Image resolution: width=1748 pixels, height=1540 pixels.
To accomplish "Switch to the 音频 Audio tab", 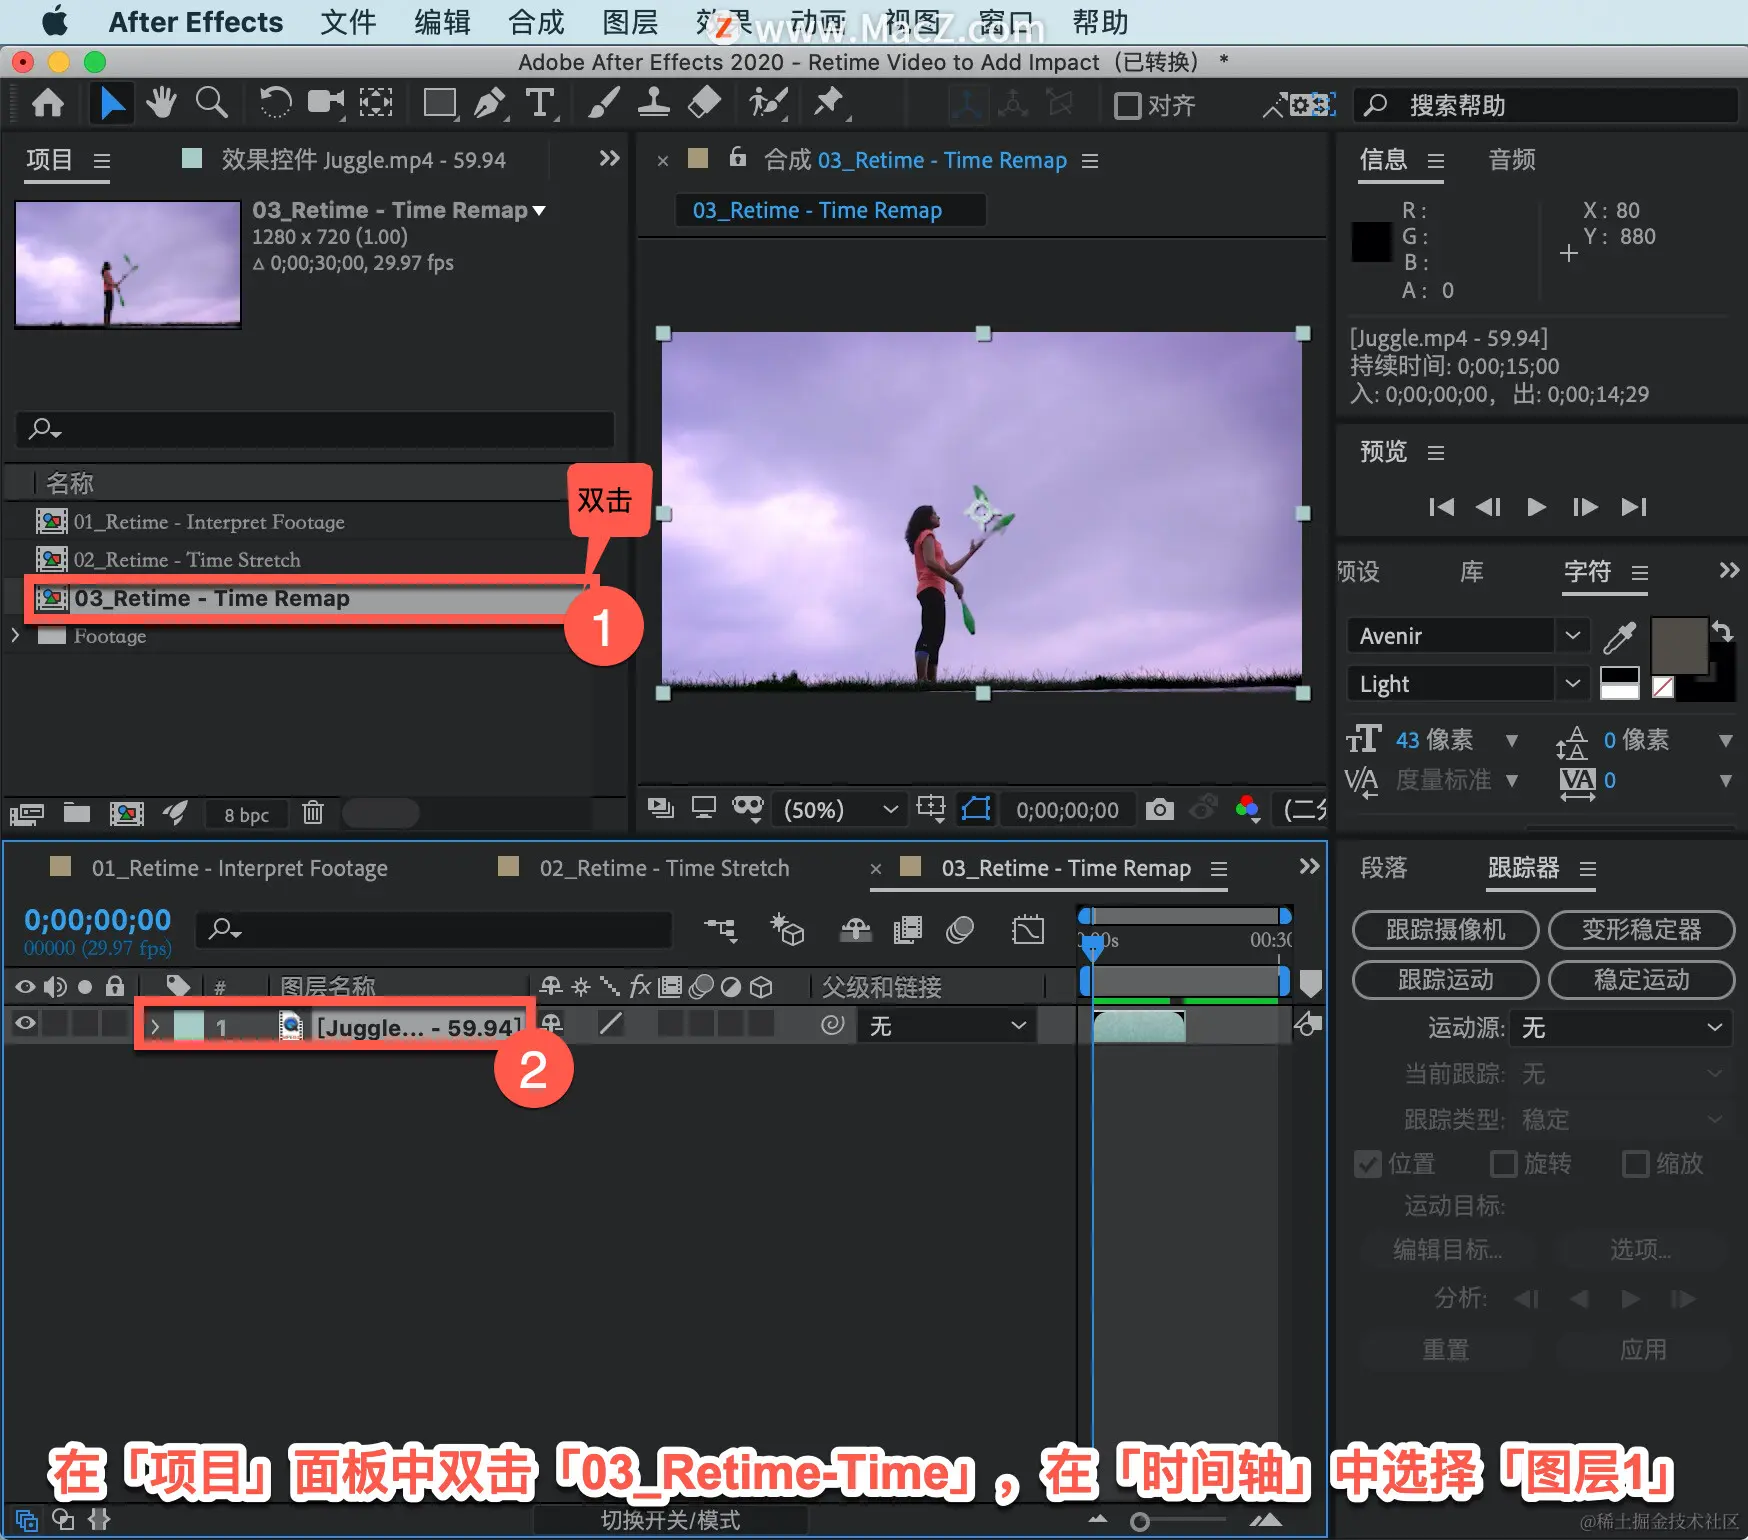I will click(x=1512, y=159).
